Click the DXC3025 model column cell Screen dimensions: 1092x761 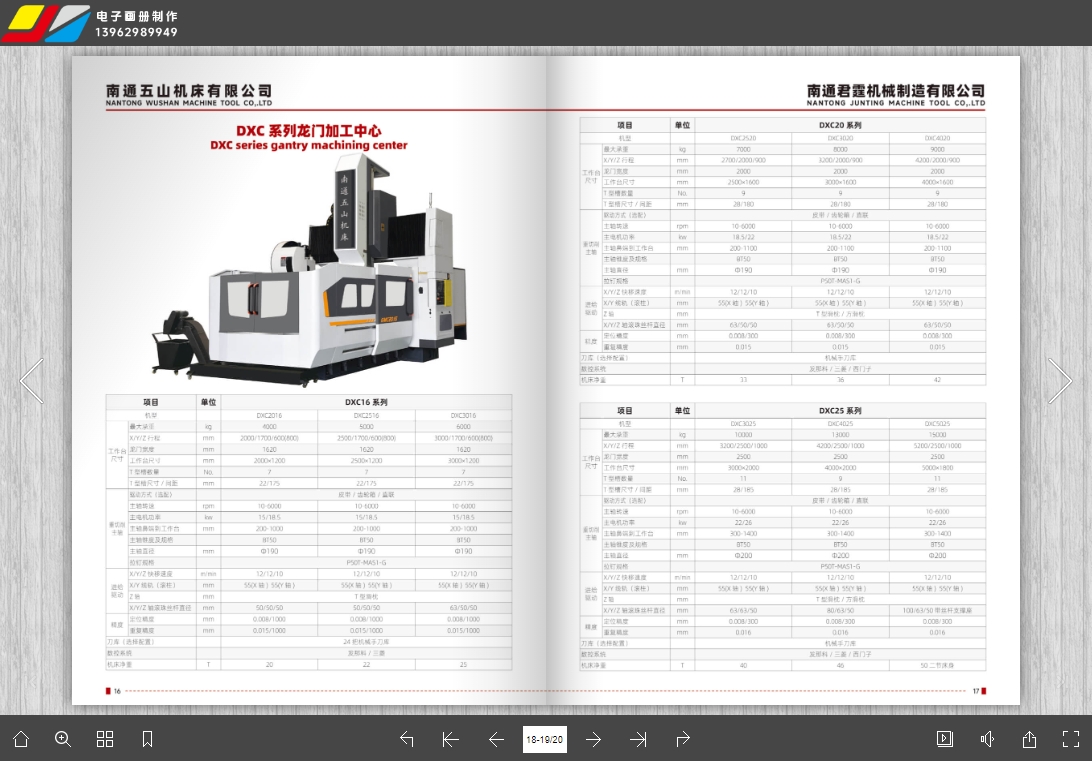pos(743,423)
